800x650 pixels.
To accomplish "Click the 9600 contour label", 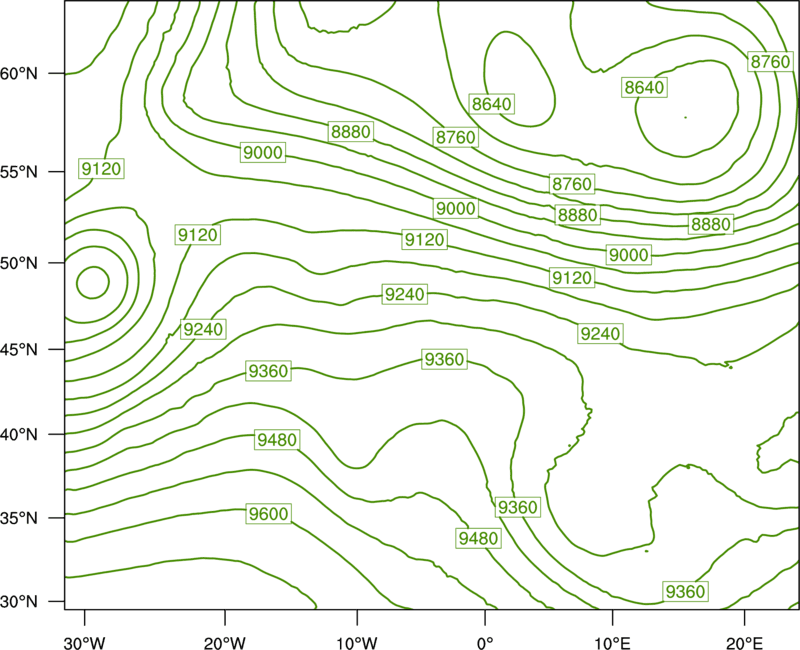I will [268, 513].
